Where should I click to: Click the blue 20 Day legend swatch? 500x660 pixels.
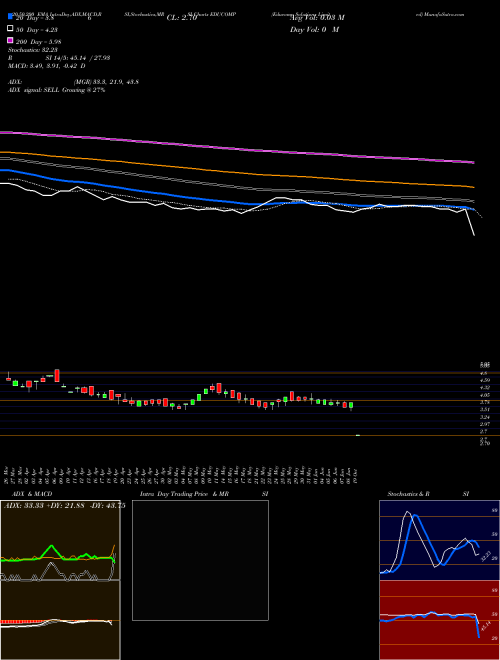click(10, 17)
